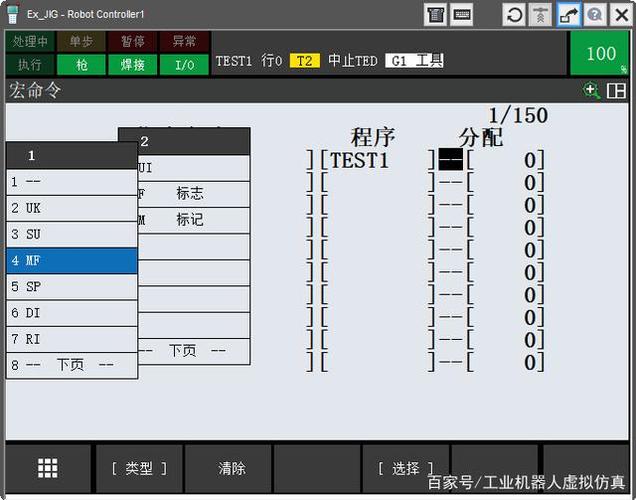Click the zoom magnifier icon
This screenshot has width=636, height=500.
tap(591, 90)
